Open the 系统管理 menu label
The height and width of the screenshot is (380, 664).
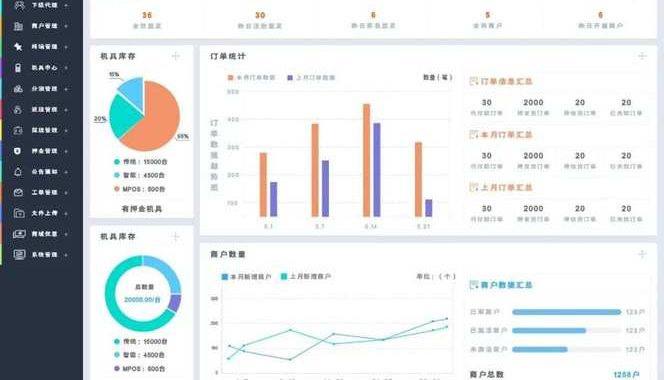[x=44, y=254]
